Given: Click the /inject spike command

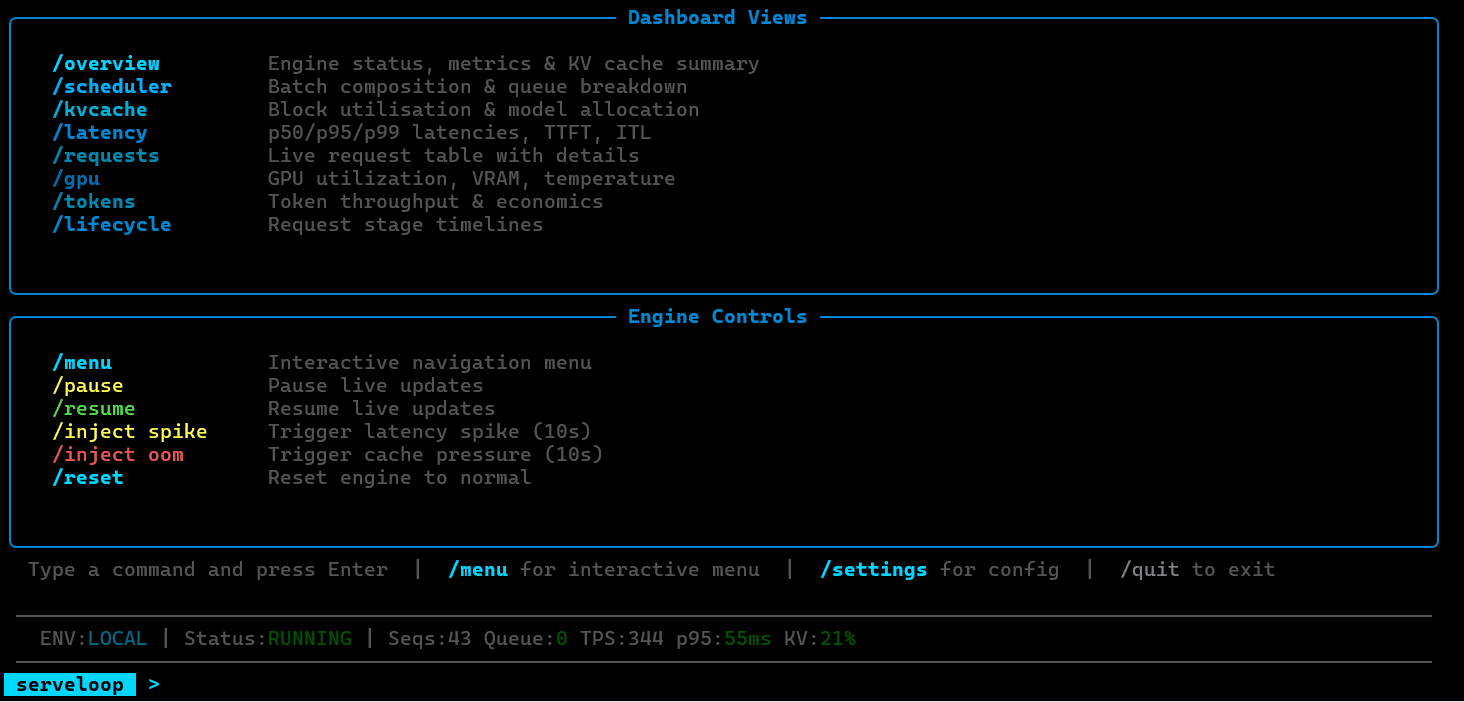Looking at the screenshot, I should point(130,432).
